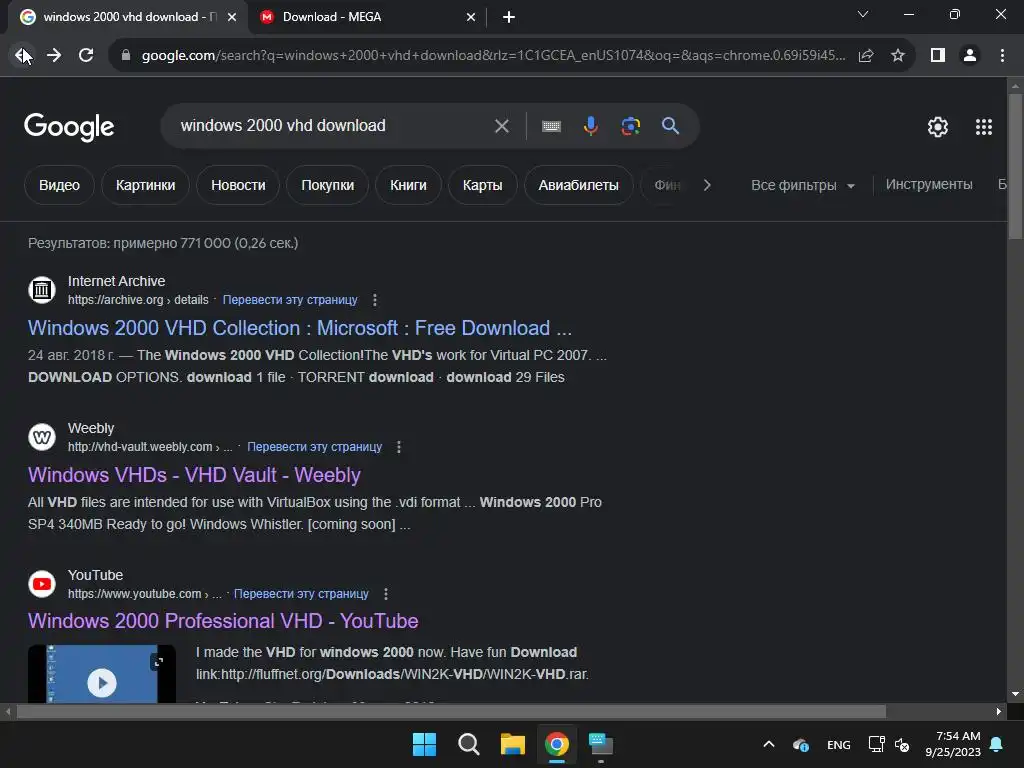Image resolution: width=1024 pixels, height=768 pixels.
Task: Filter results by Книги
Action: [x=408, y=185]
